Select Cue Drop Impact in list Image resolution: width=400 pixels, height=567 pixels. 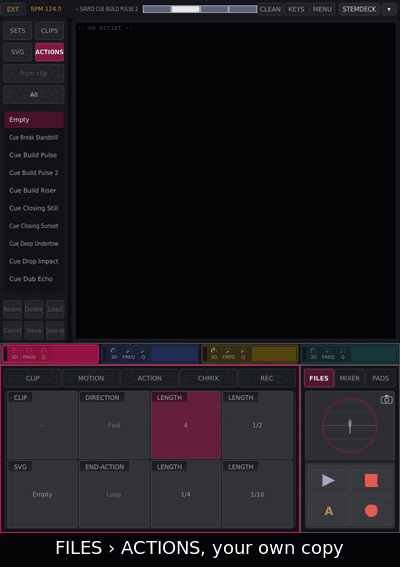34,261
